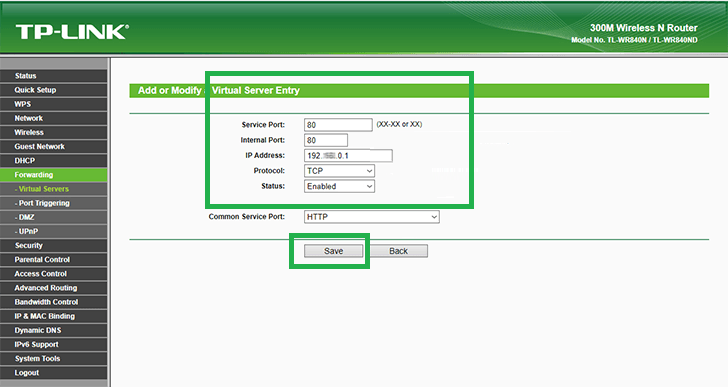Click the 'Common Service Port:' label
Screen dimensions: 728x387
click(x=247, y=217)
